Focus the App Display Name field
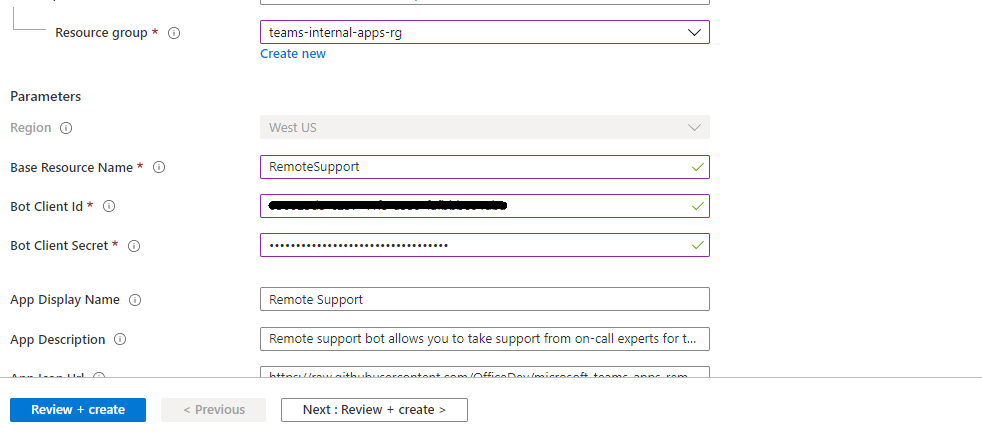The height and width of the screenshot is (432, 982). (485, 299)
